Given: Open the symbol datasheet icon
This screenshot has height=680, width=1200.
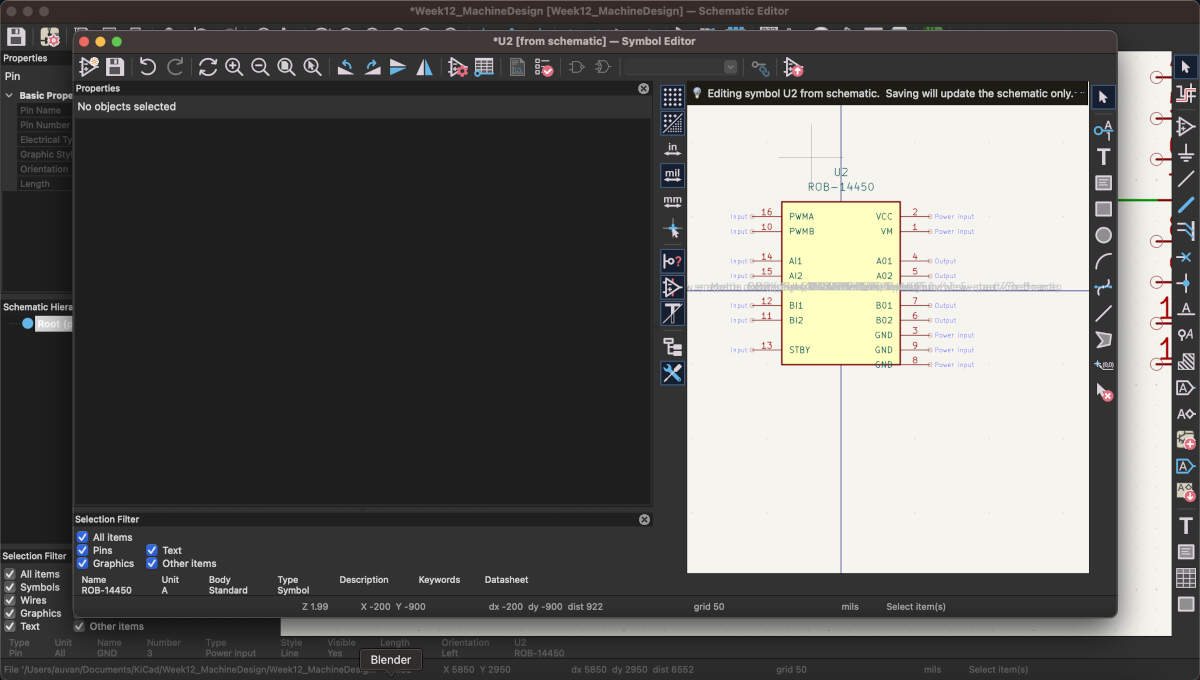Looking at the screenshot, I should pos(517,67).
